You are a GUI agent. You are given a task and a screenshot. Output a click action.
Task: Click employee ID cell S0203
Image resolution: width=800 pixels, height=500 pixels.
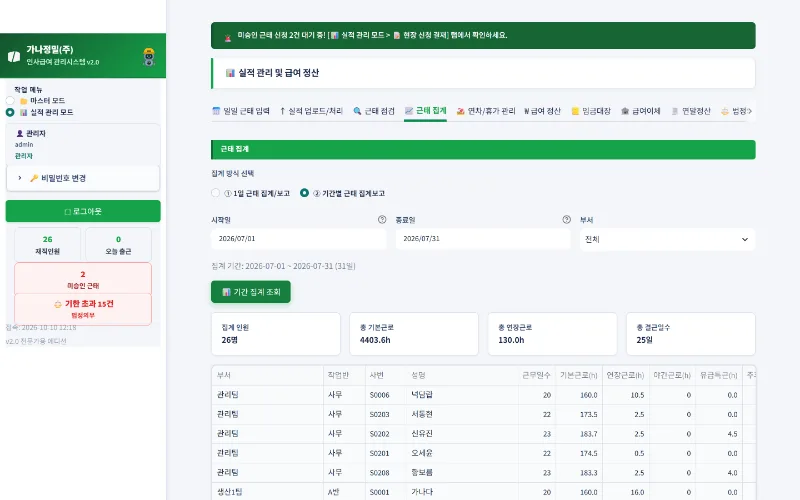[x=386, y=414]
